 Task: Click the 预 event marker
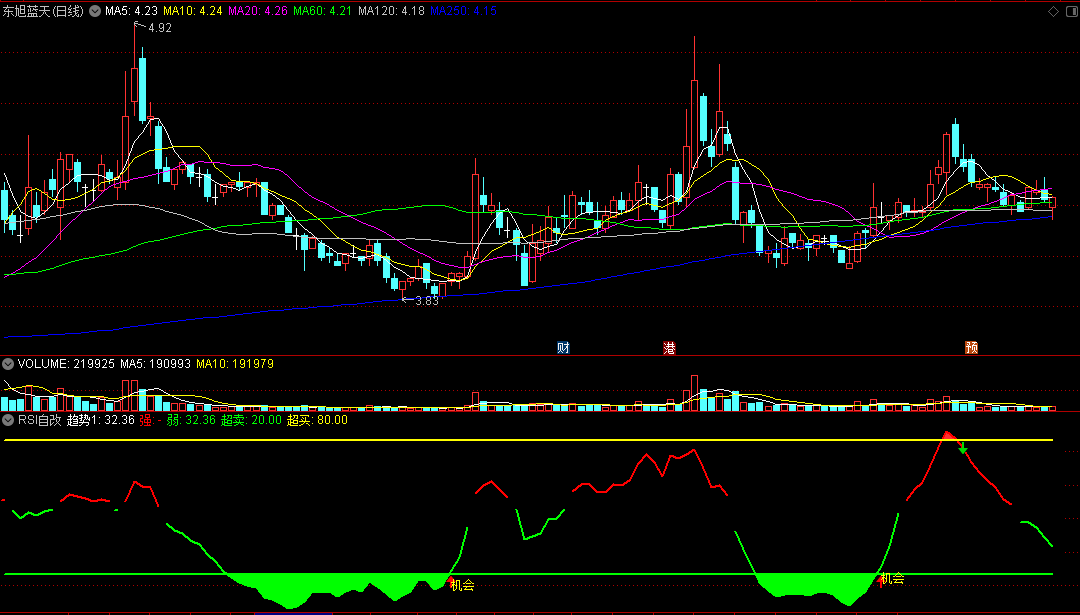(972, 347)
